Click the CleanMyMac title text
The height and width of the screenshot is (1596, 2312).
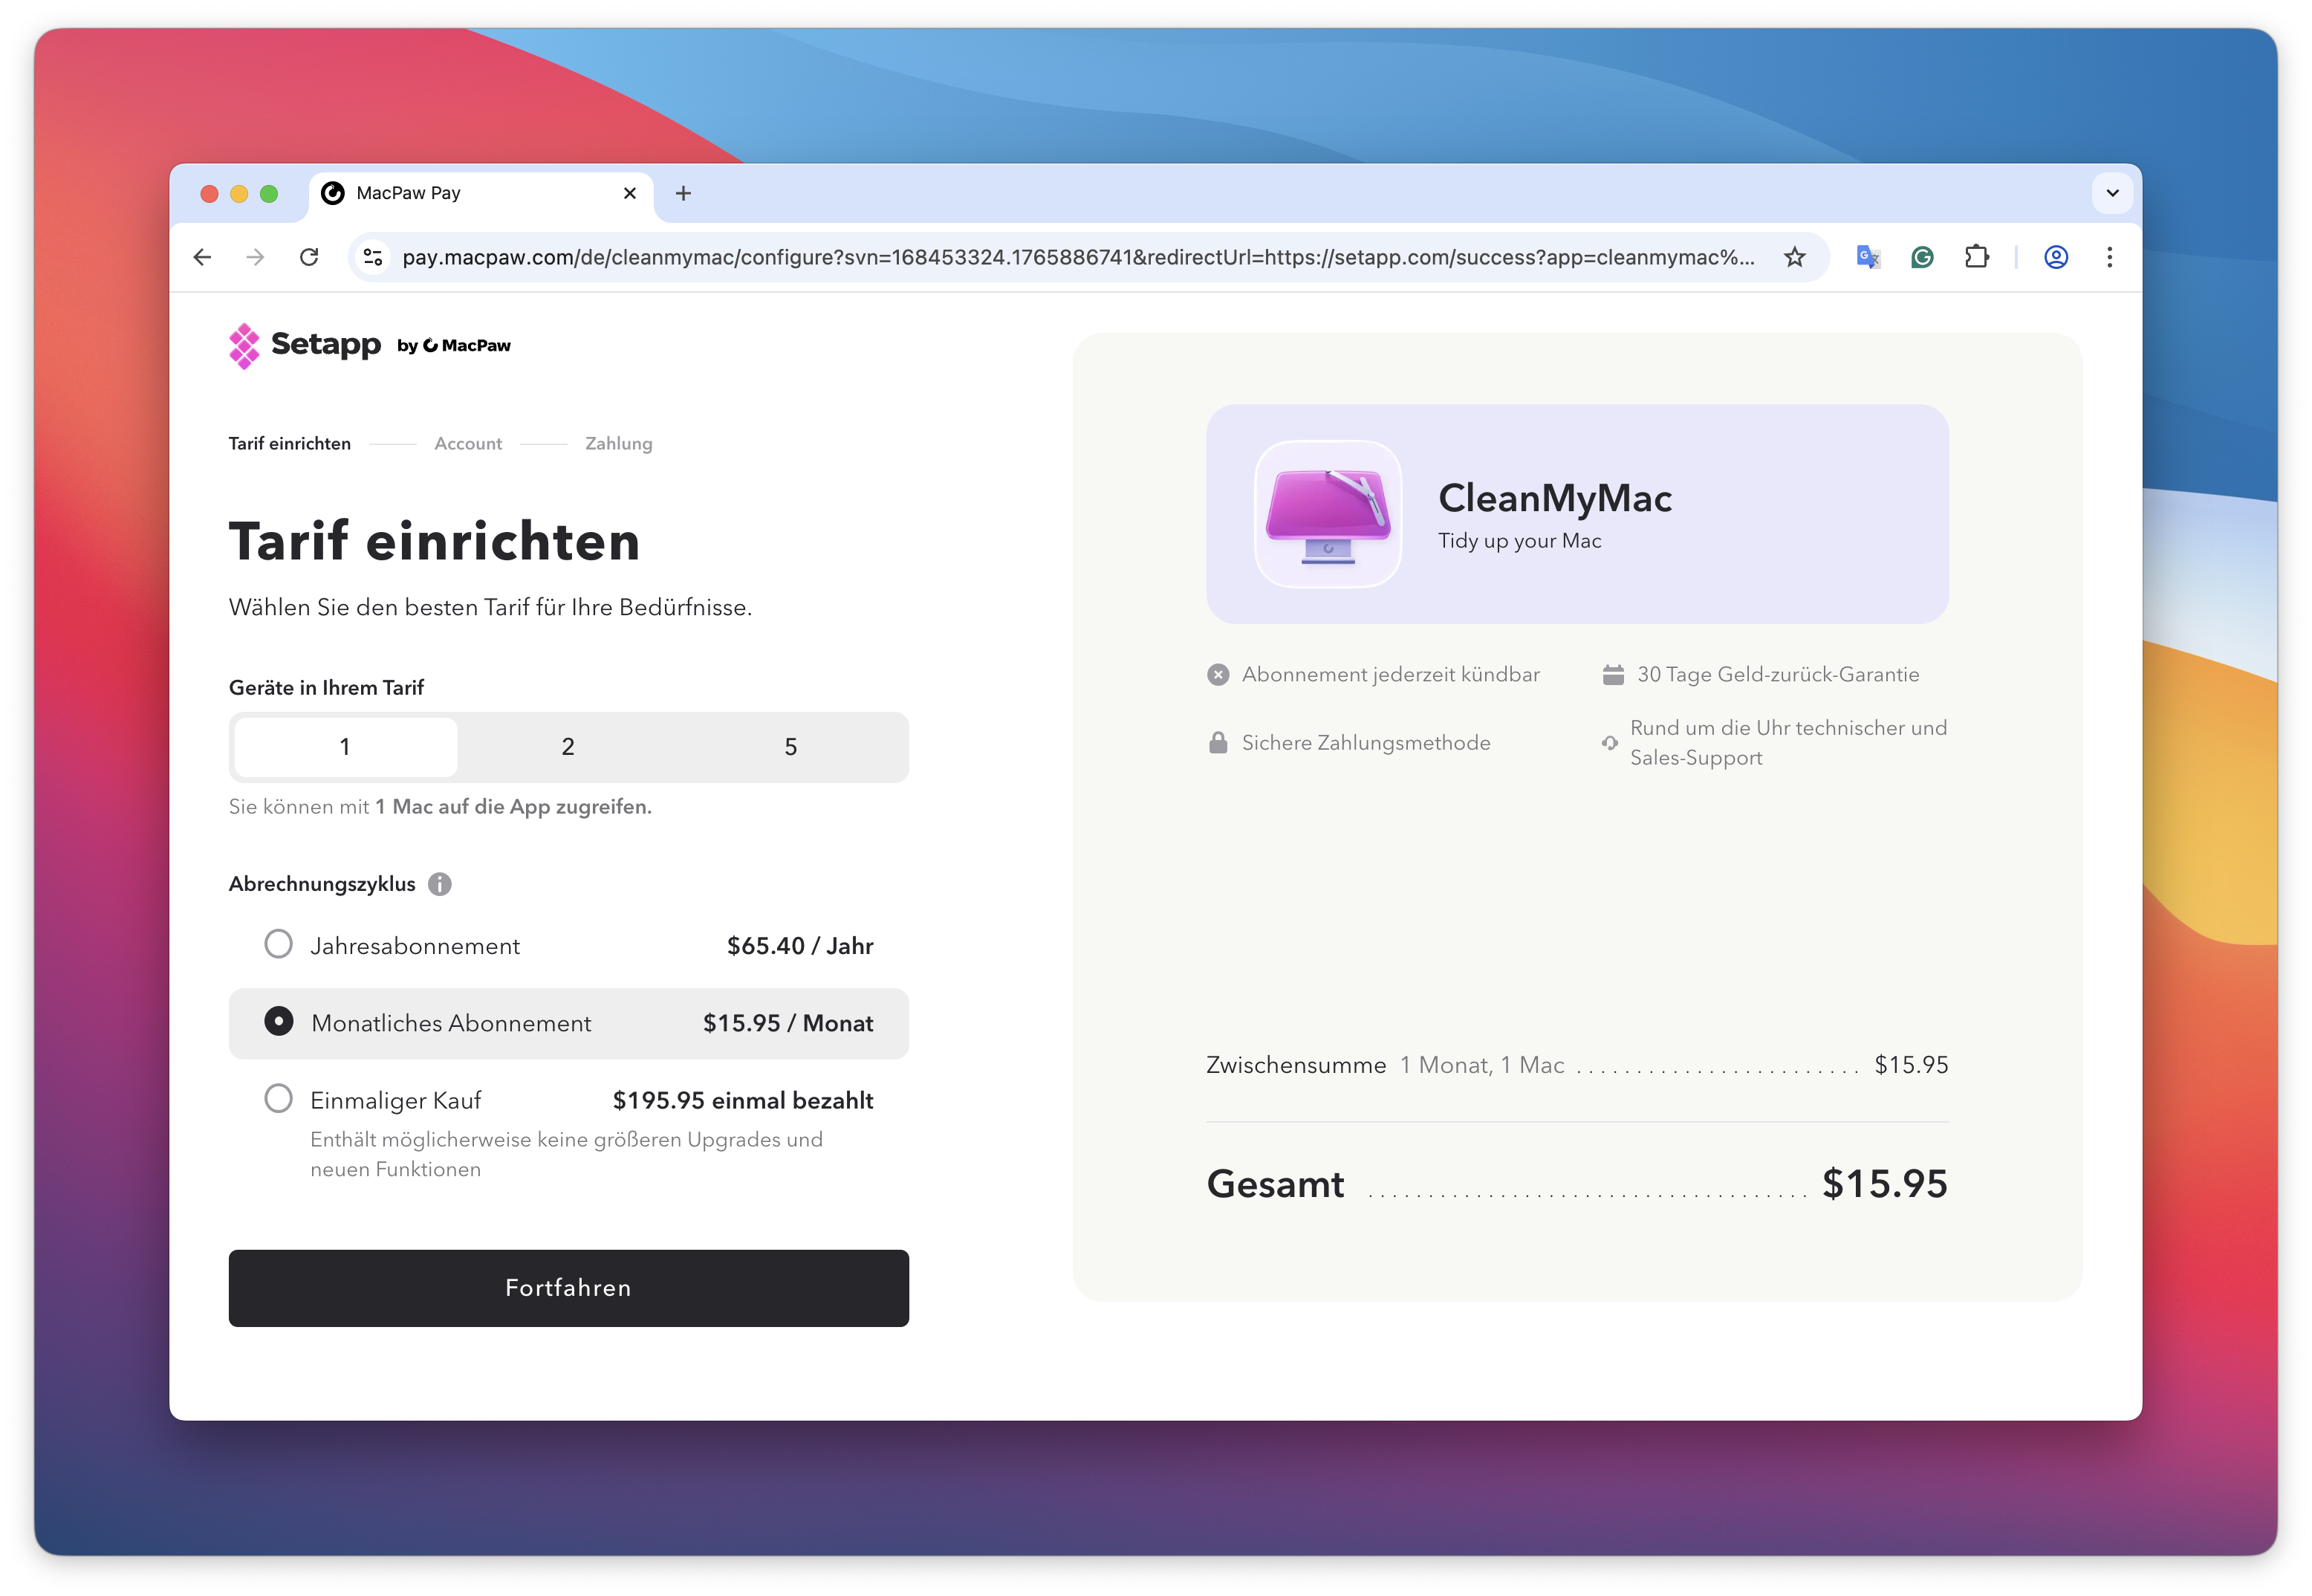[x=1555, y=499]
